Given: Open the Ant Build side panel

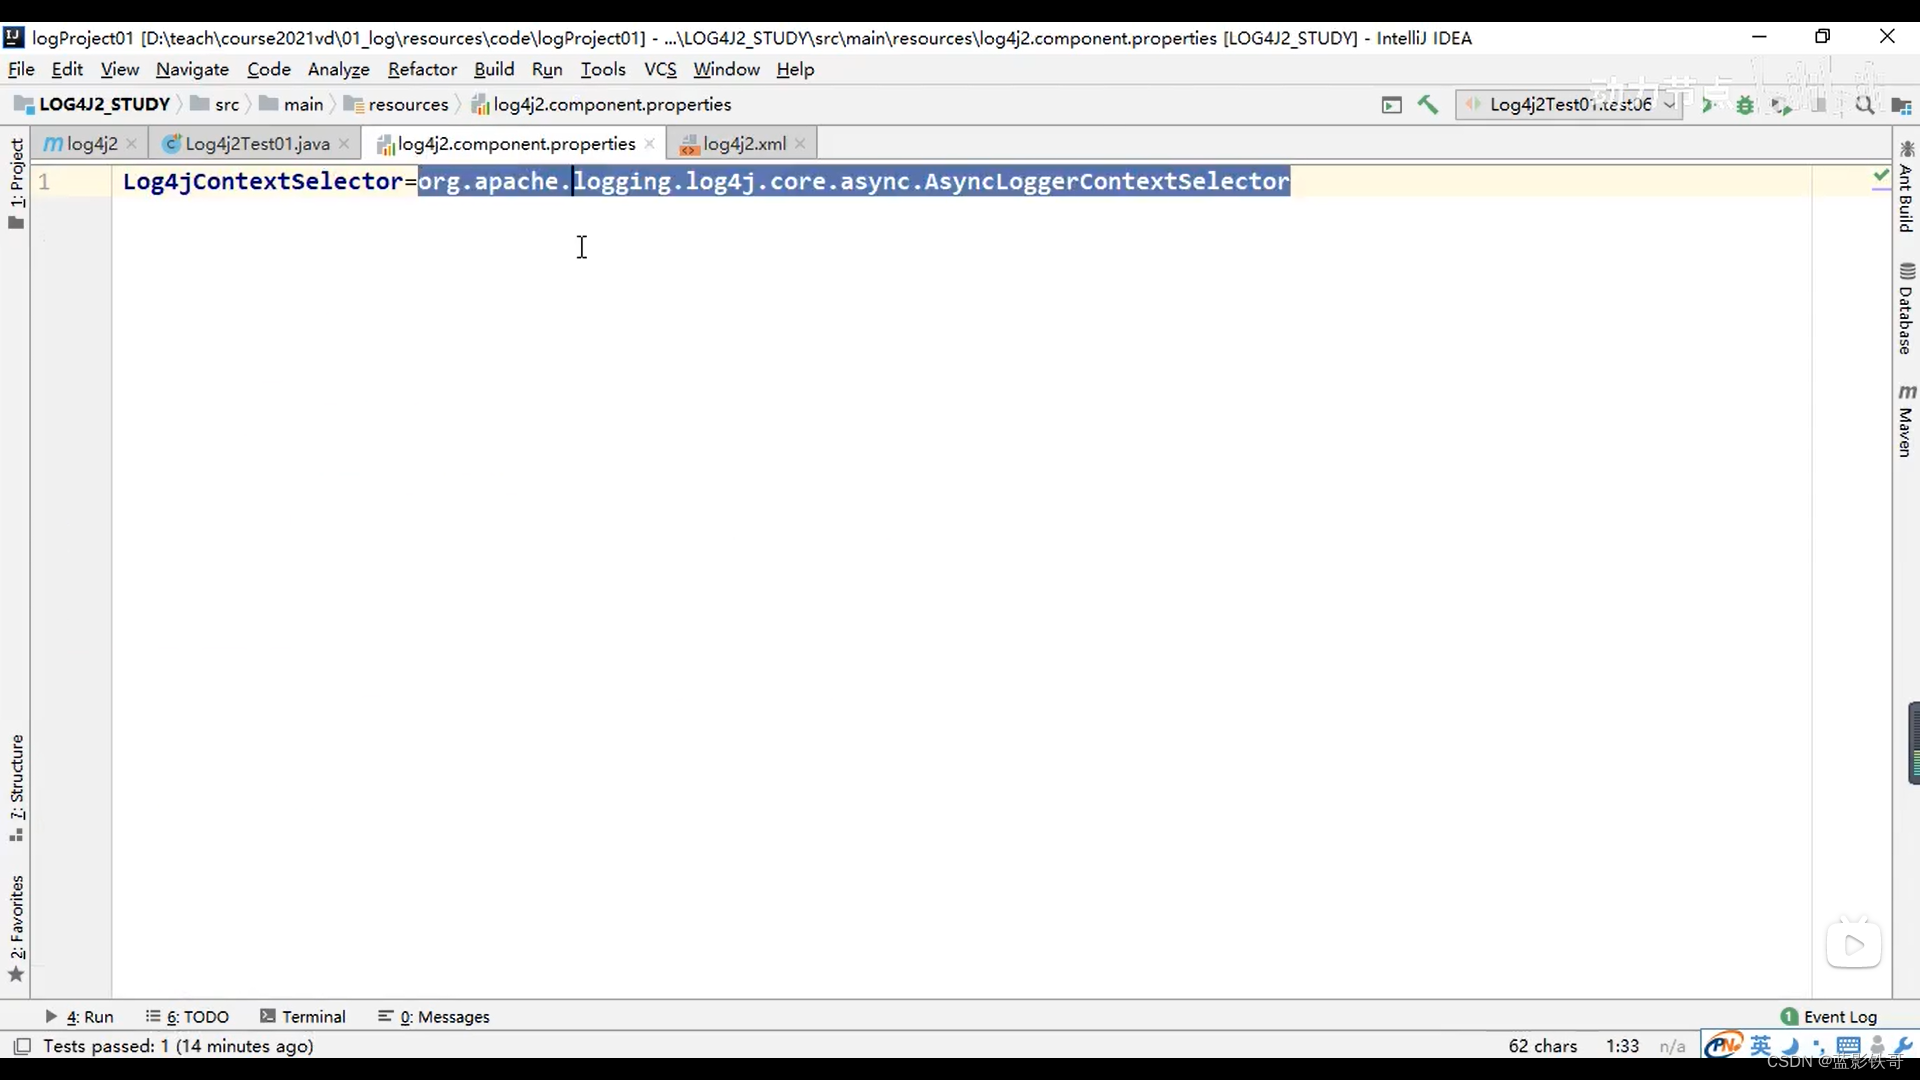Looking at the screenshot, I should tap(1906, 187).
